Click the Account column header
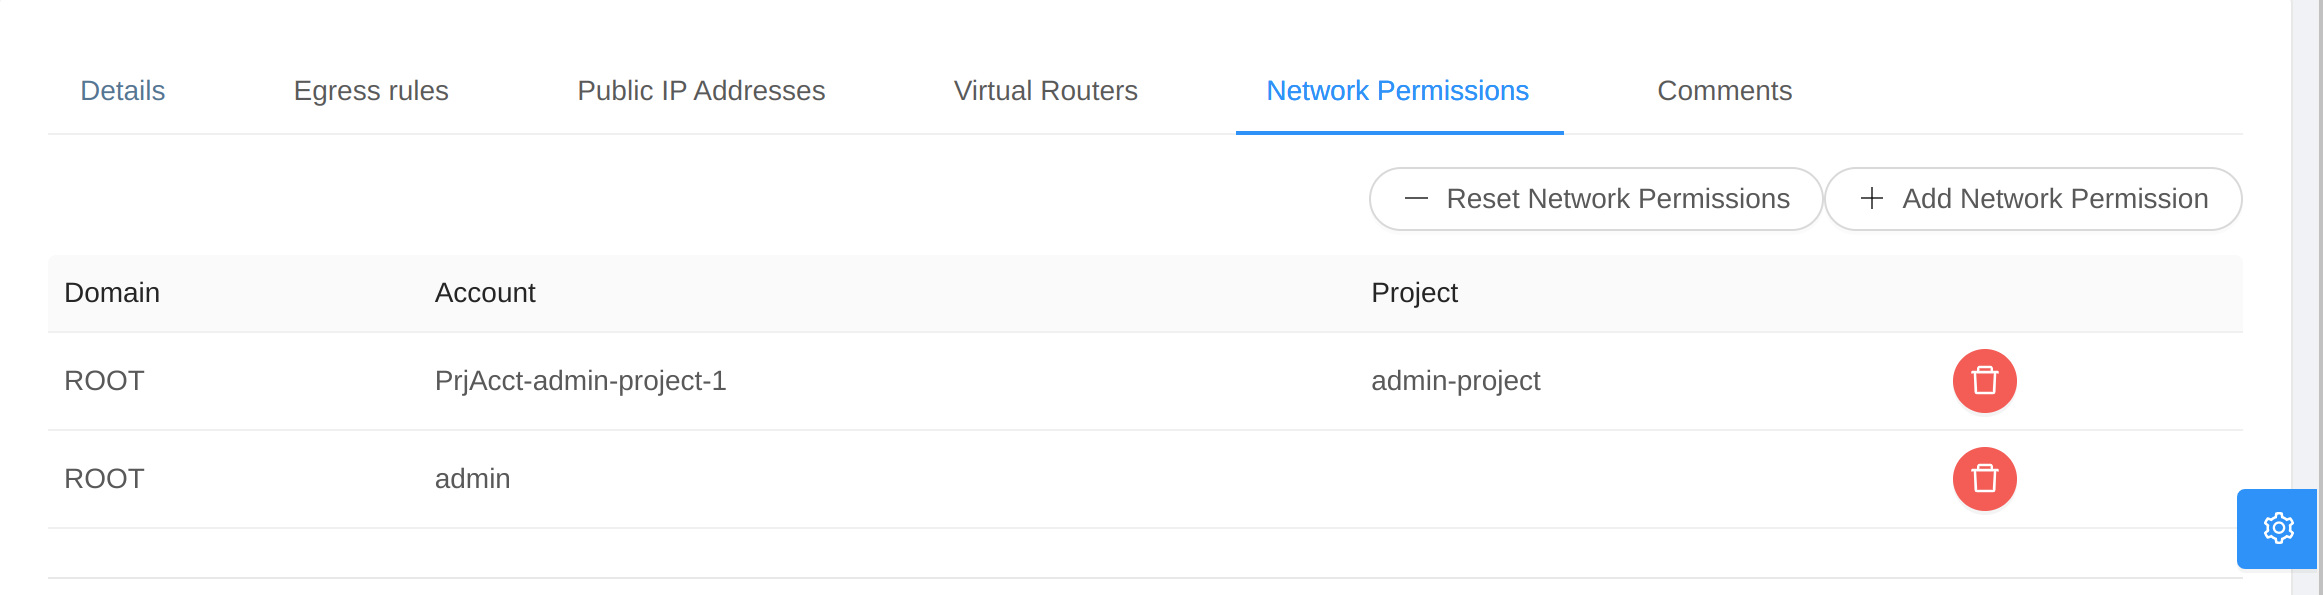This screenshot has height=595, width=2323. [485, 293]
